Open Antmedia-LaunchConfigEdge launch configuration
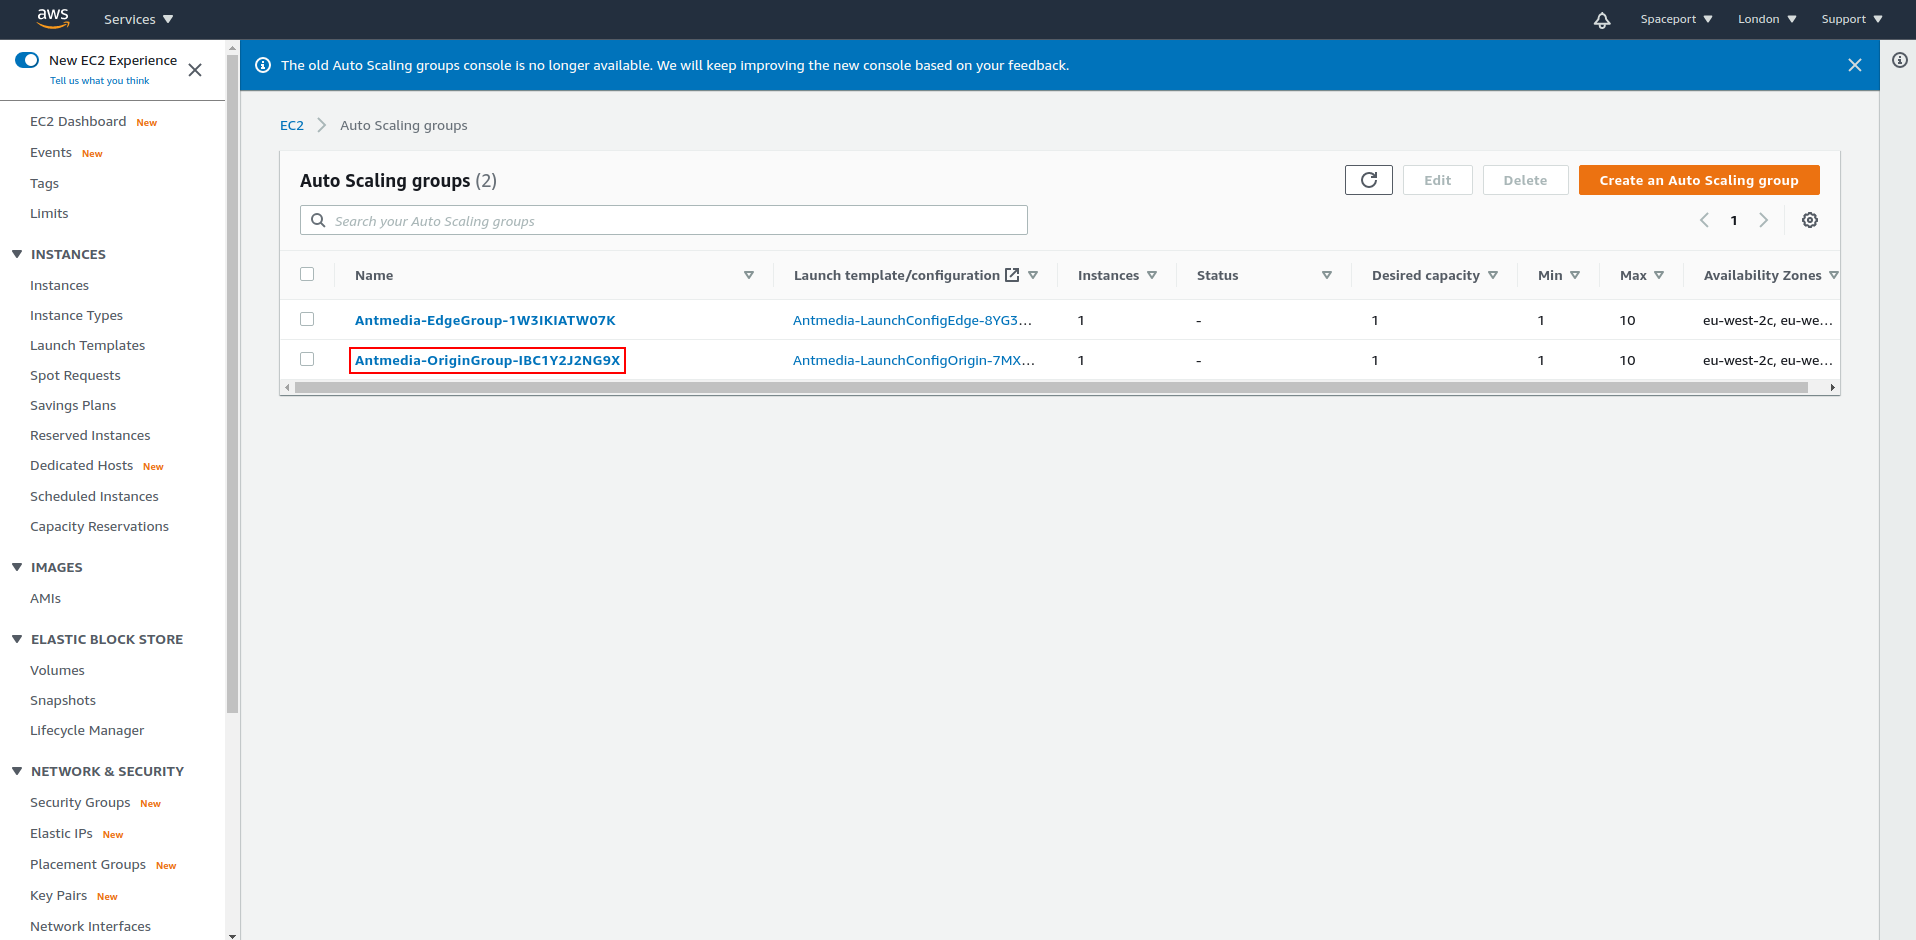This screenshot has height=940, width=1916. point(912,320)
